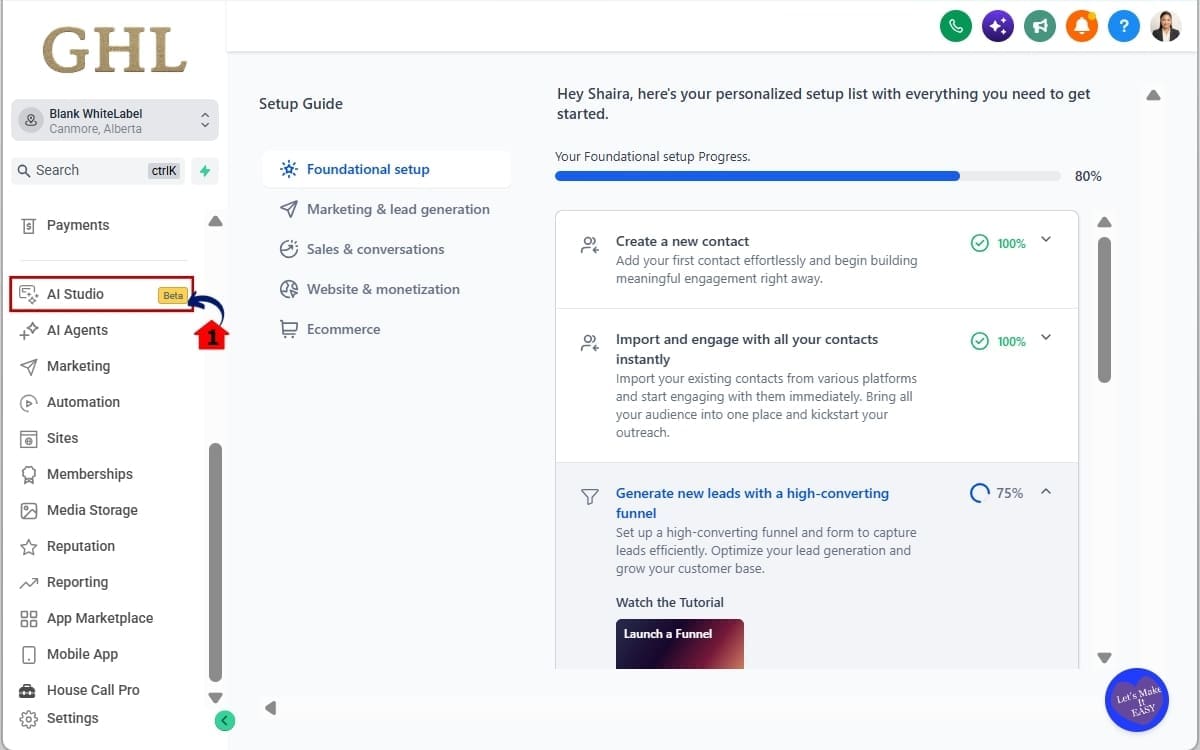Image resolution: width=1200 pixels, height=750 pixels.
Task: Click the Payments icon in the sidebar
Action: pos(29,226)
